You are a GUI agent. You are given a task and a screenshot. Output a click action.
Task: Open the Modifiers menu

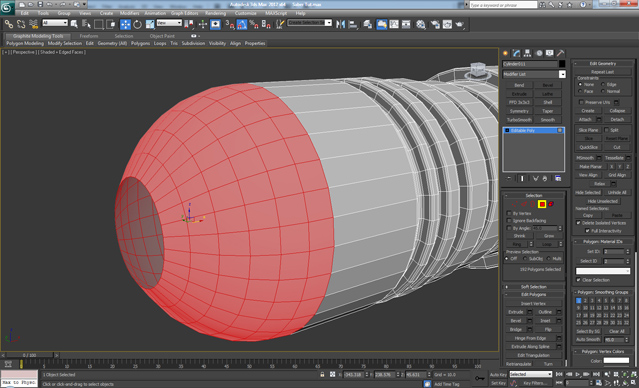pos(129,13)
